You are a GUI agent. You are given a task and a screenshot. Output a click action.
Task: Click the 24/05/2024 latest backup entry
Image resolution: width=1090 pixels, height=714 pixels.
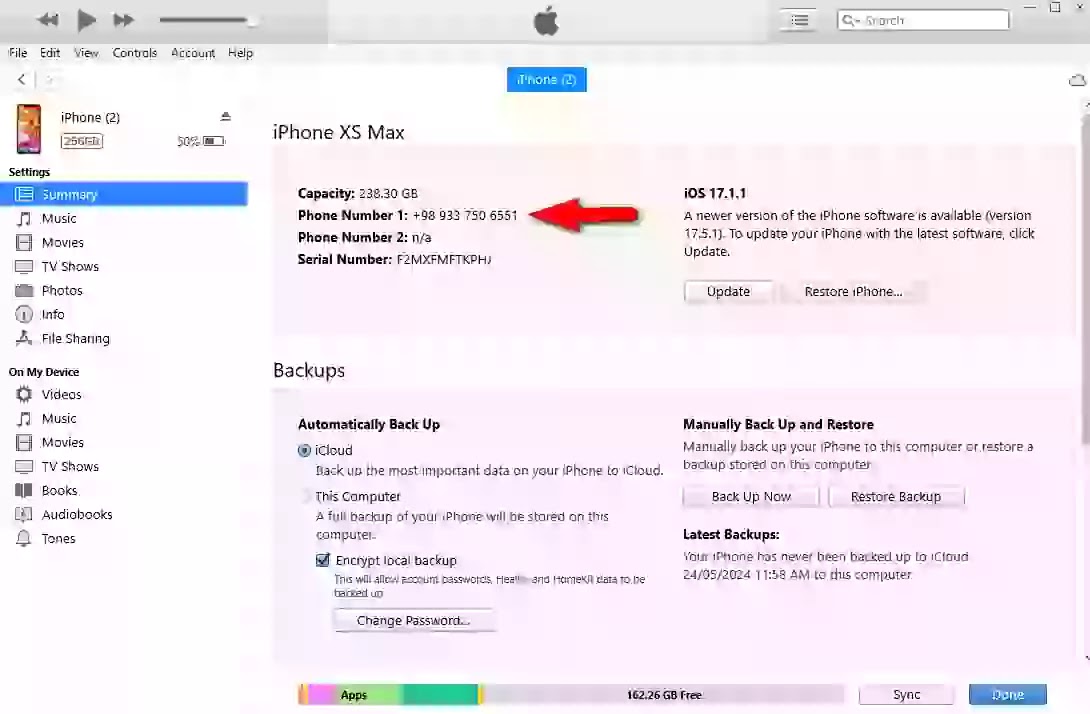(797, 575)
